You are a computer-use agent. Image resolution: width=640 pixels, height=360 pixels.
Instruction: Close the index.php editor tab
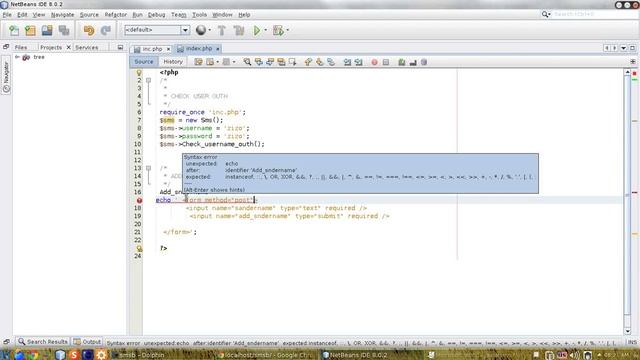(218, 49)
